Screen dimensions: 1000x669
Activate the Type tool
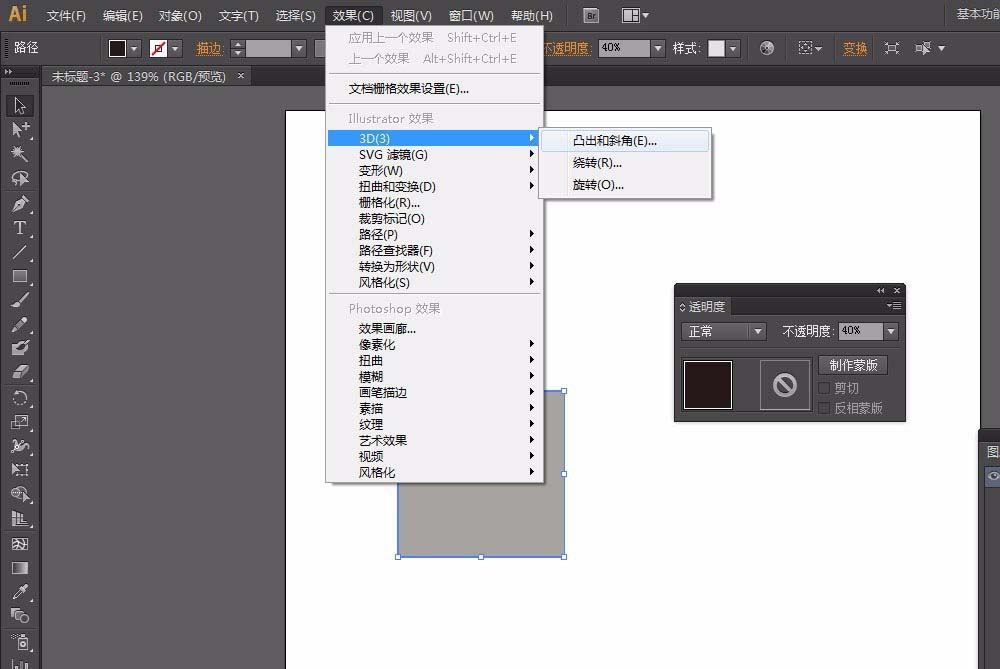click(x=18, y=228)
